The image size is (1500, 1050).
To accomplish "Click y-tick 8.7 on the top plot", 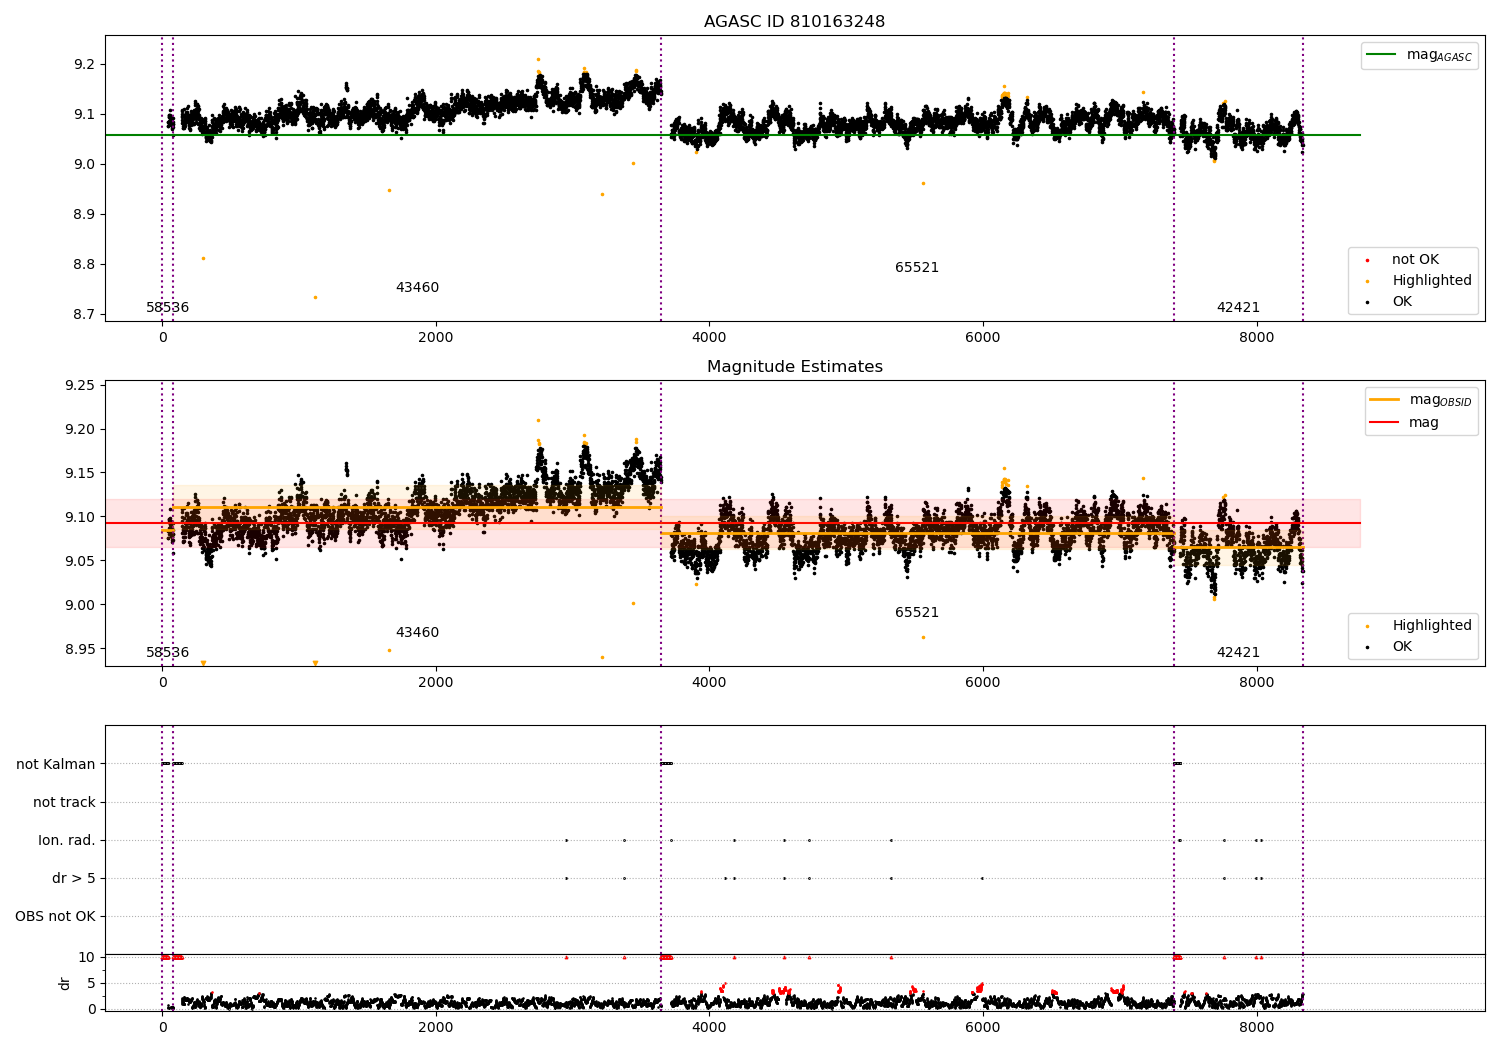I will [84, 315].
